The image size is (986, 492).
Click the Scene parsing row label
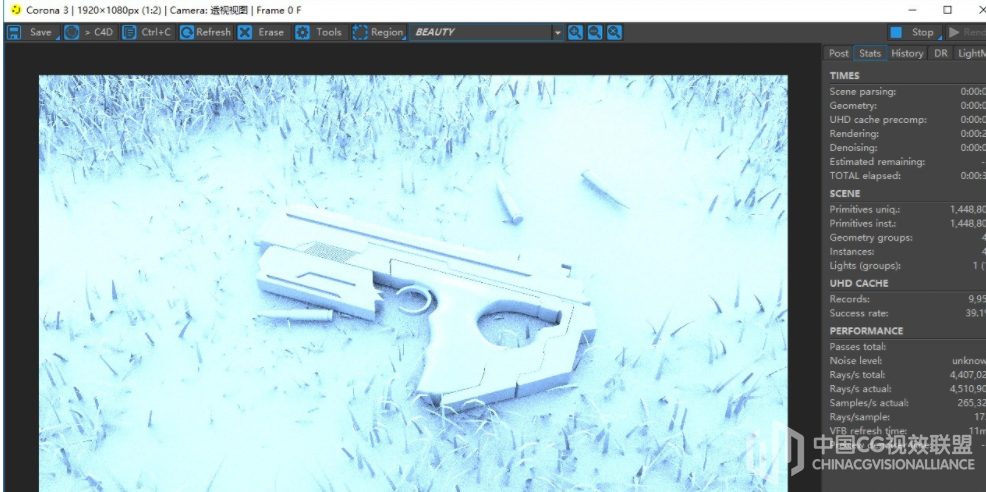[x=862, y=92]
